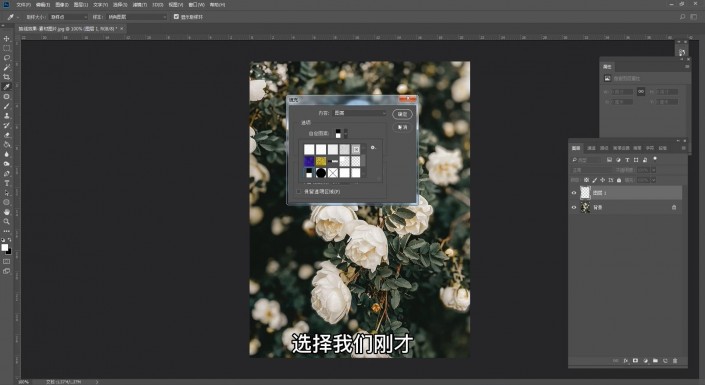Hide the Background layer visibility eye

coord(574,207)
